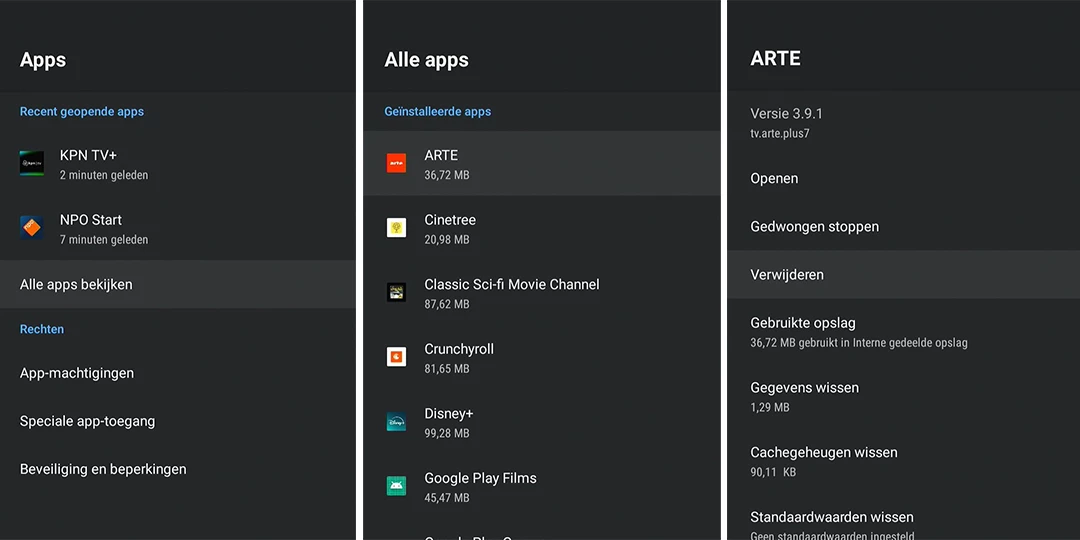Open Alle apps bekijken

point(76,285)
